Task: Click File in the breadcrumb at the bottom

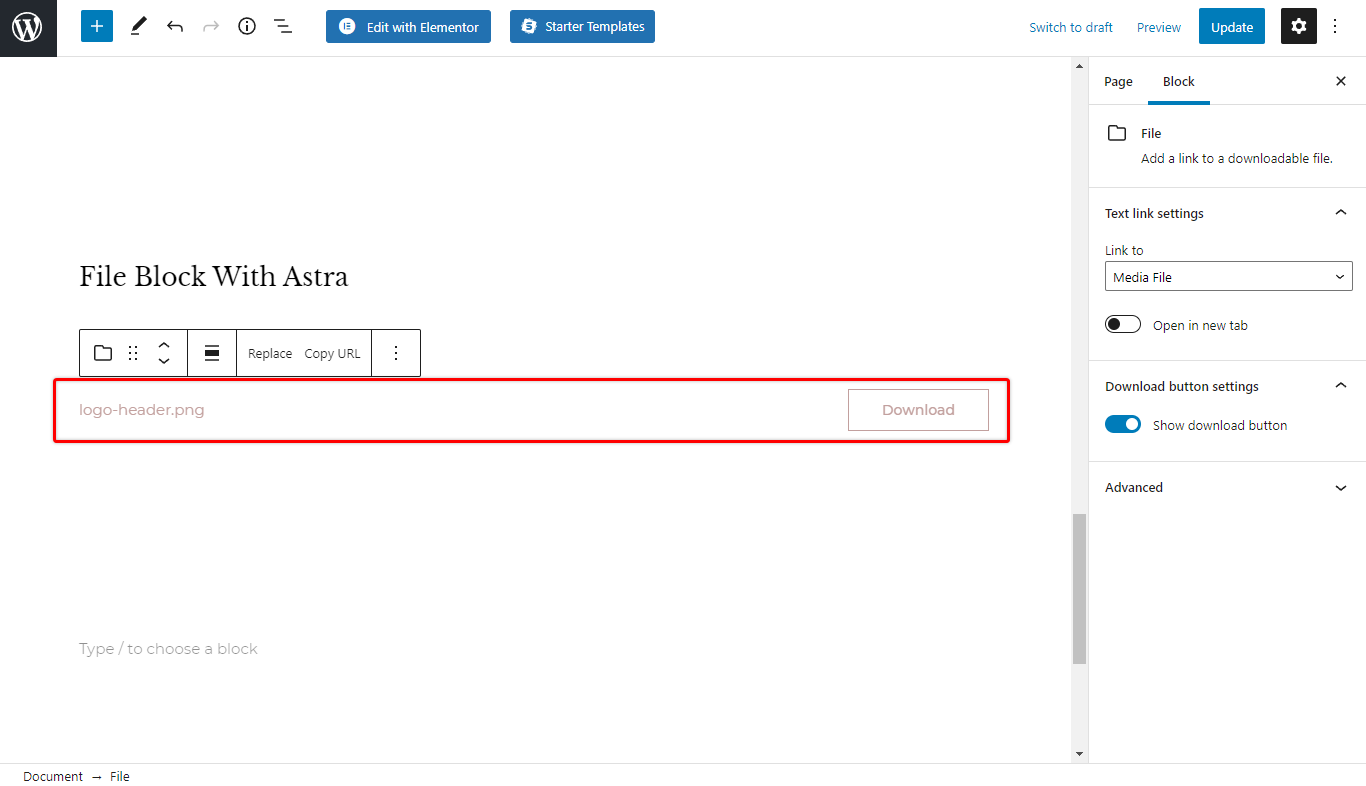Action: click(119, 776)
